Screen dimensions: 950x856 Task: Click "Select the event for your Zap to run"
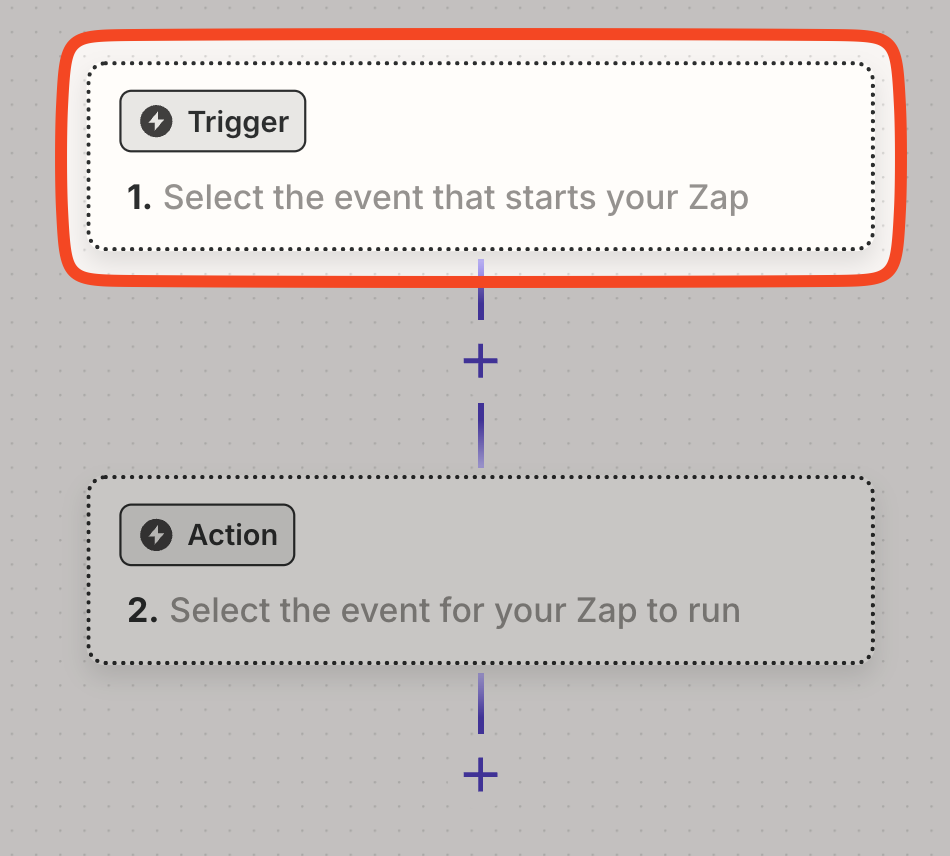[455, 610]
